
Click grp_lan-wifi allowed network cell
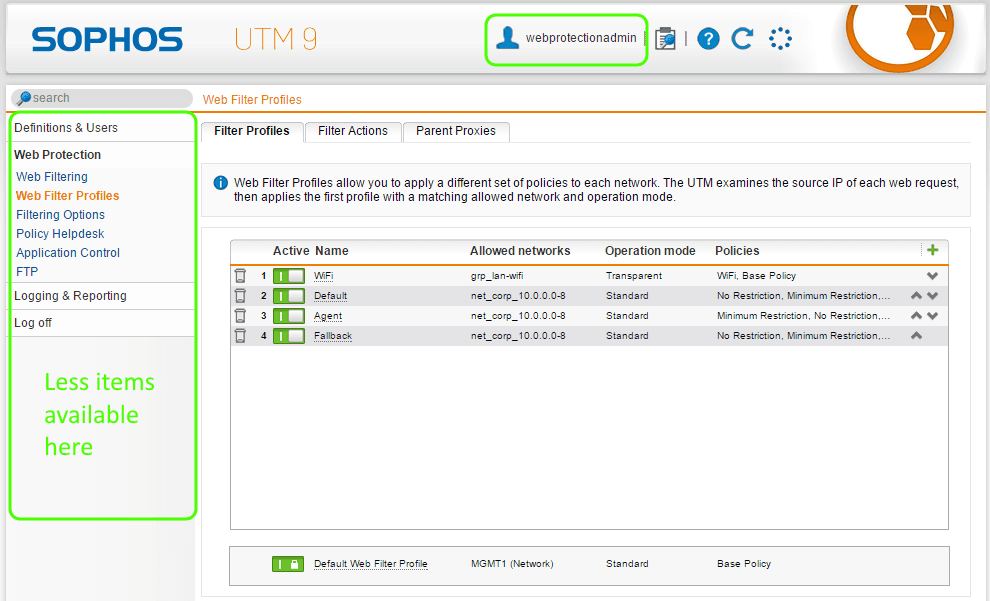pyautogui.click(x=497, y=276)
